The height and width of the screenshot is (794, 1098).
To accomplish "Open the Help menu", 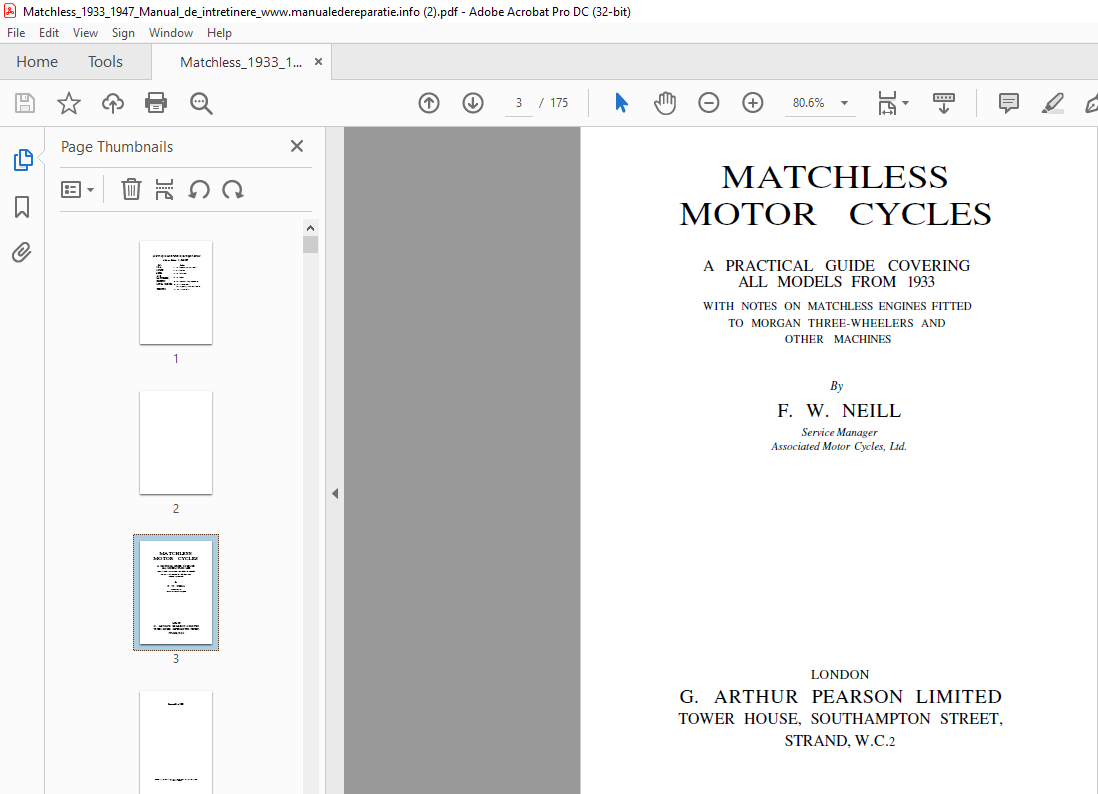I will (218, 33).
